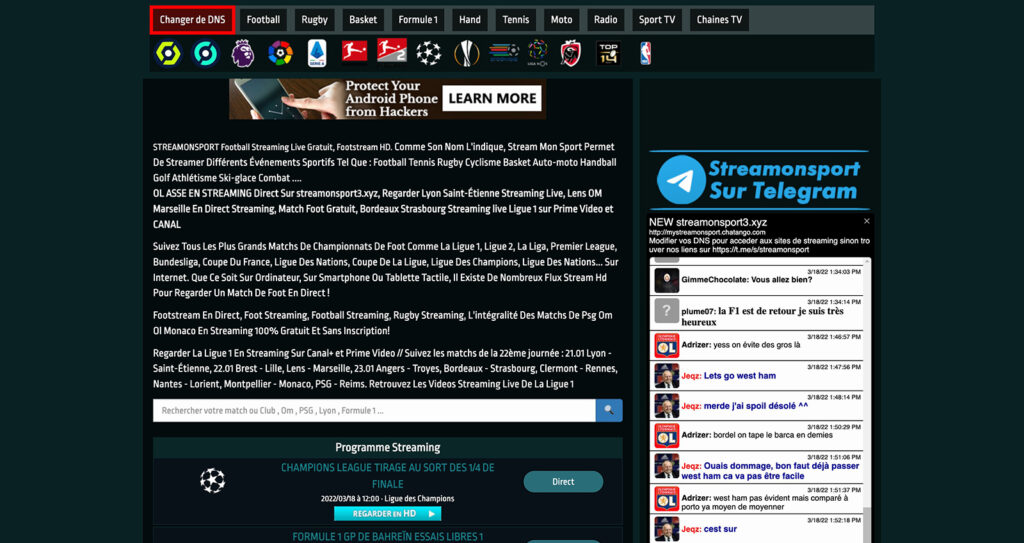This screenshot has width=1024, height=543.
Task: Click Jeqz's avatar beside 'merde j'ai spoil'
Action: tap(666, 406)
